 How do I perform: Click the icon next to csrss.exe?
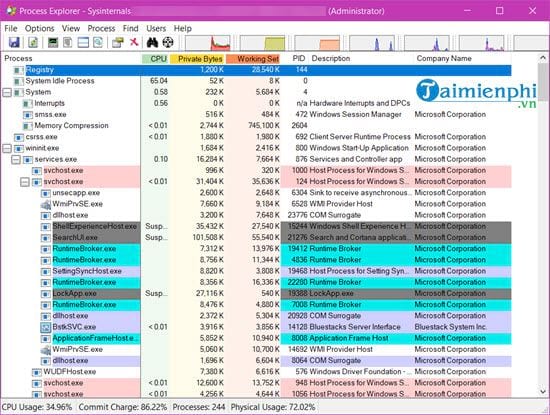(19, 137)
